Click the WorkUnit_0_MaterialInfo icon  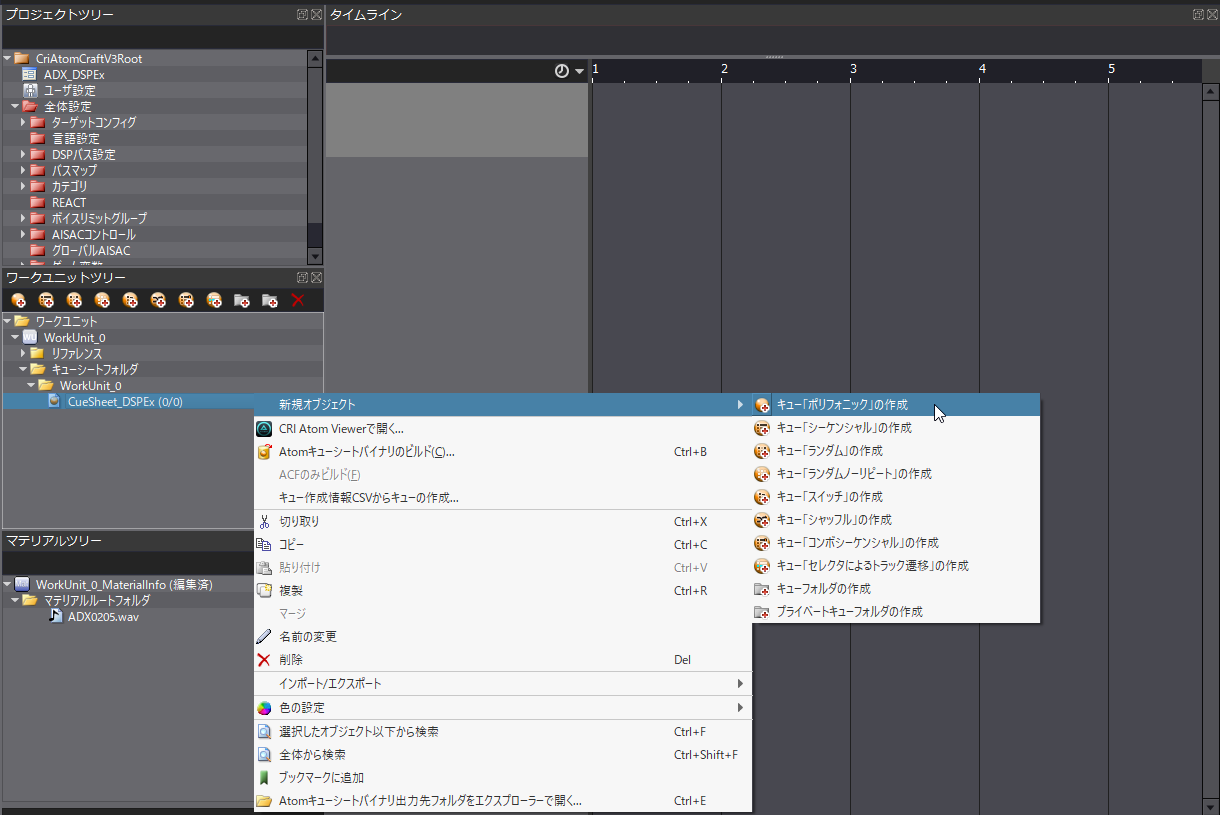click(x=21, y=584)
